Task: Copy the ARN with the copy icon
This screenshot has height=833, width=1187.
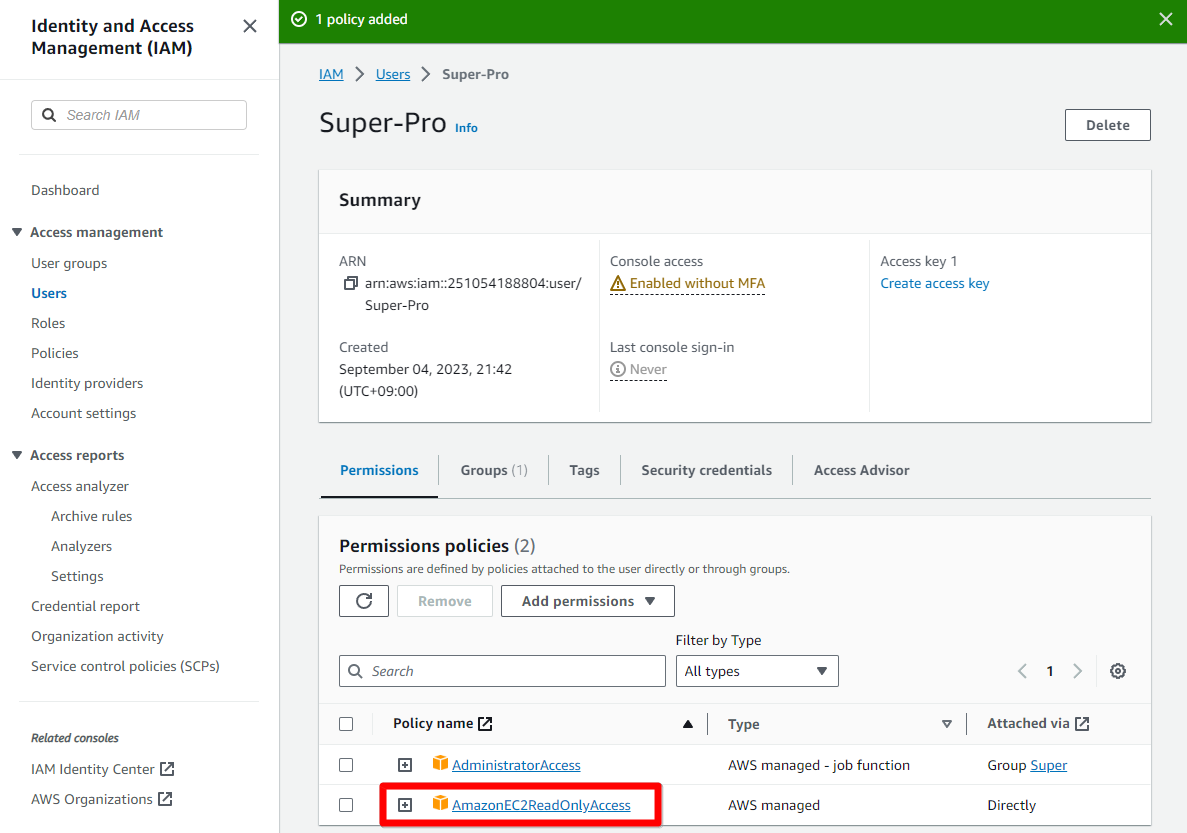Action: pyautogui.click(x=350, y=283)
